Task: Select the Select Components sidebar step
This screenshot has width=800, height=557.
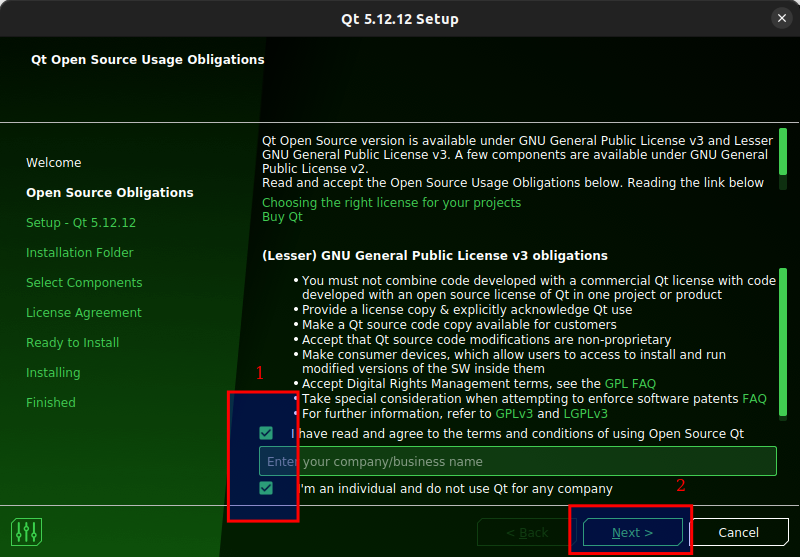Action: pyautogui.click(x=84, y=283)
